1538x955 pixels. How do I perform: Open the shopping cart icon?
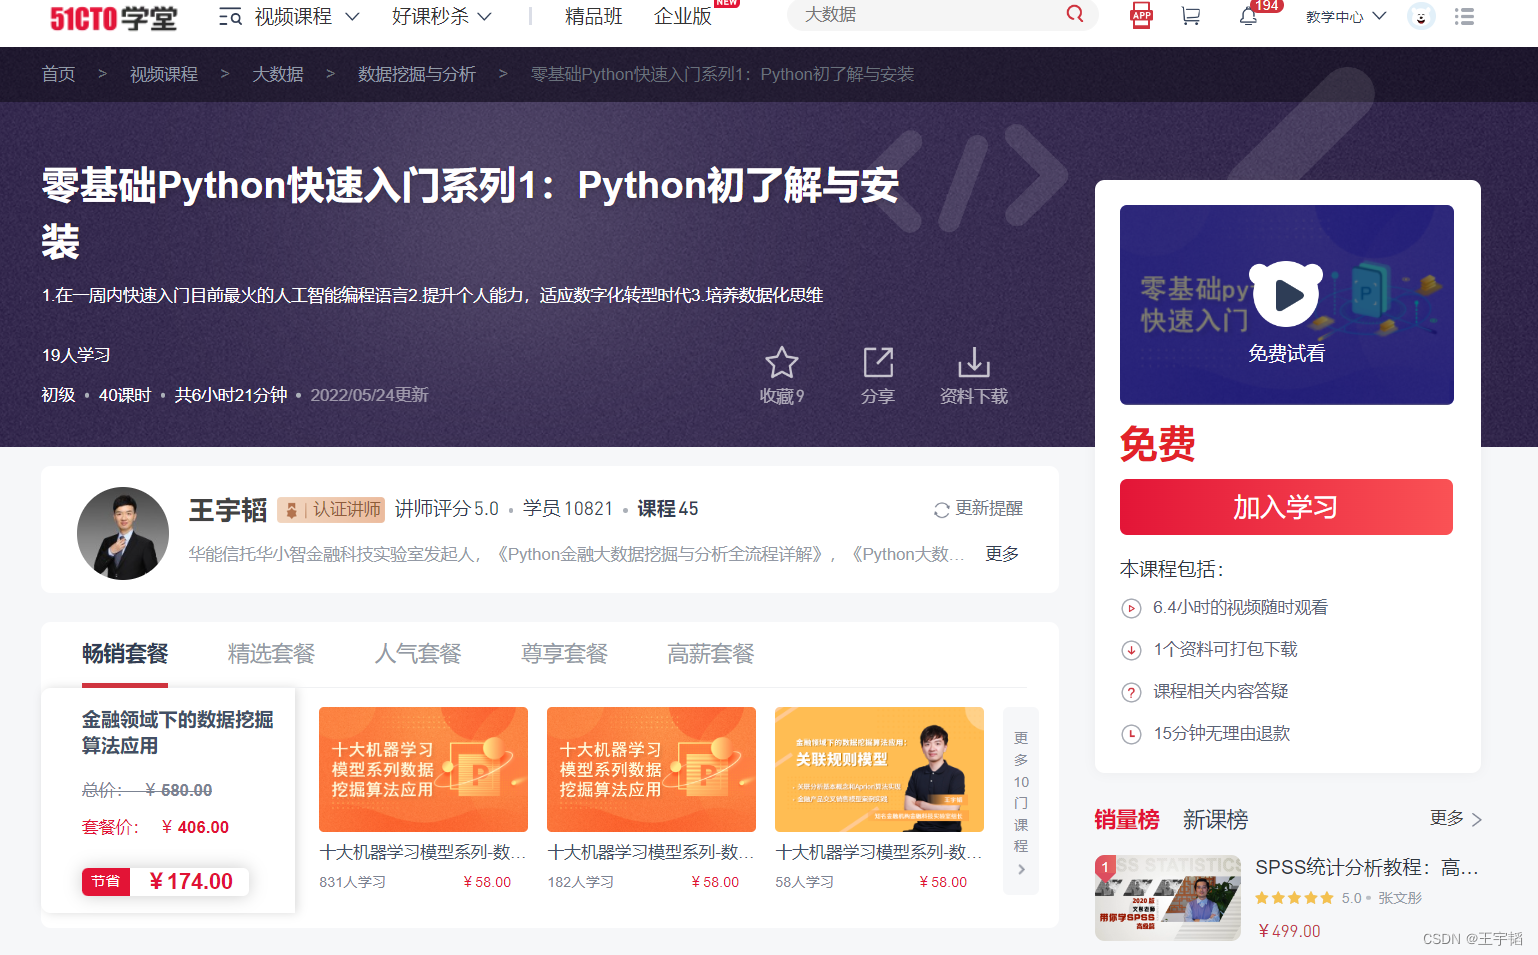1190,16
